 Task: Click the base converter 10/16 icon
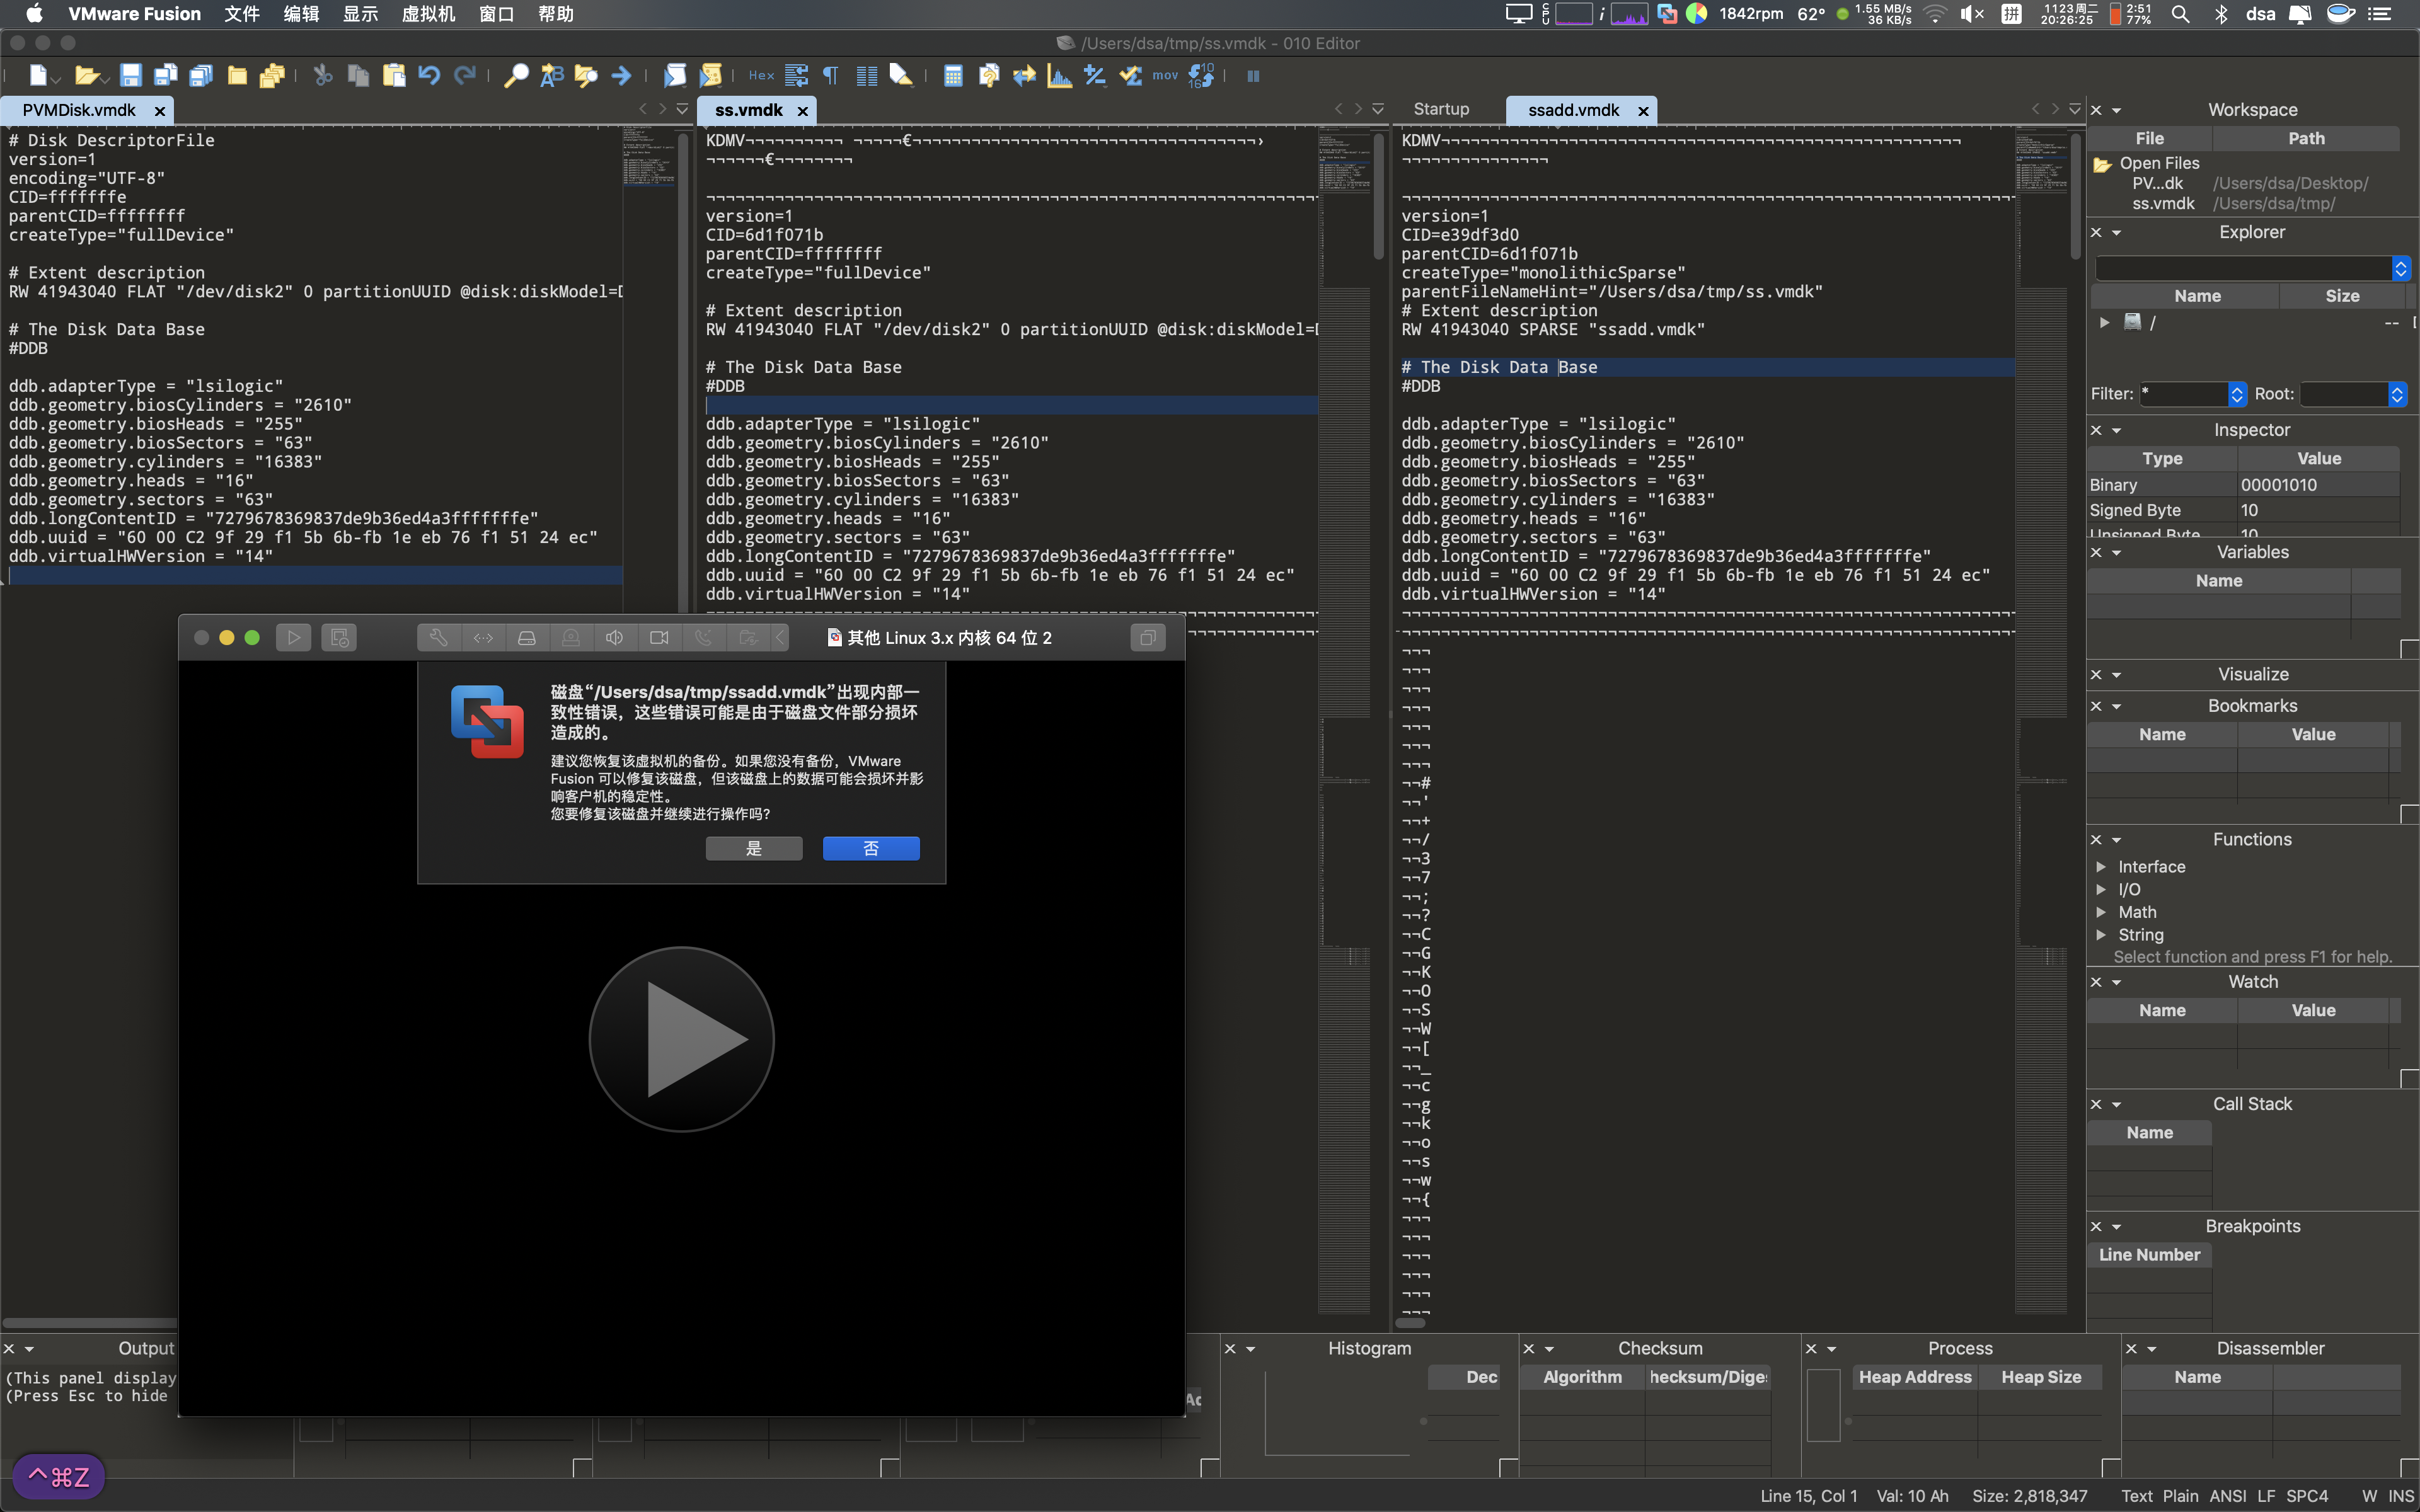tap(1201, 75)
